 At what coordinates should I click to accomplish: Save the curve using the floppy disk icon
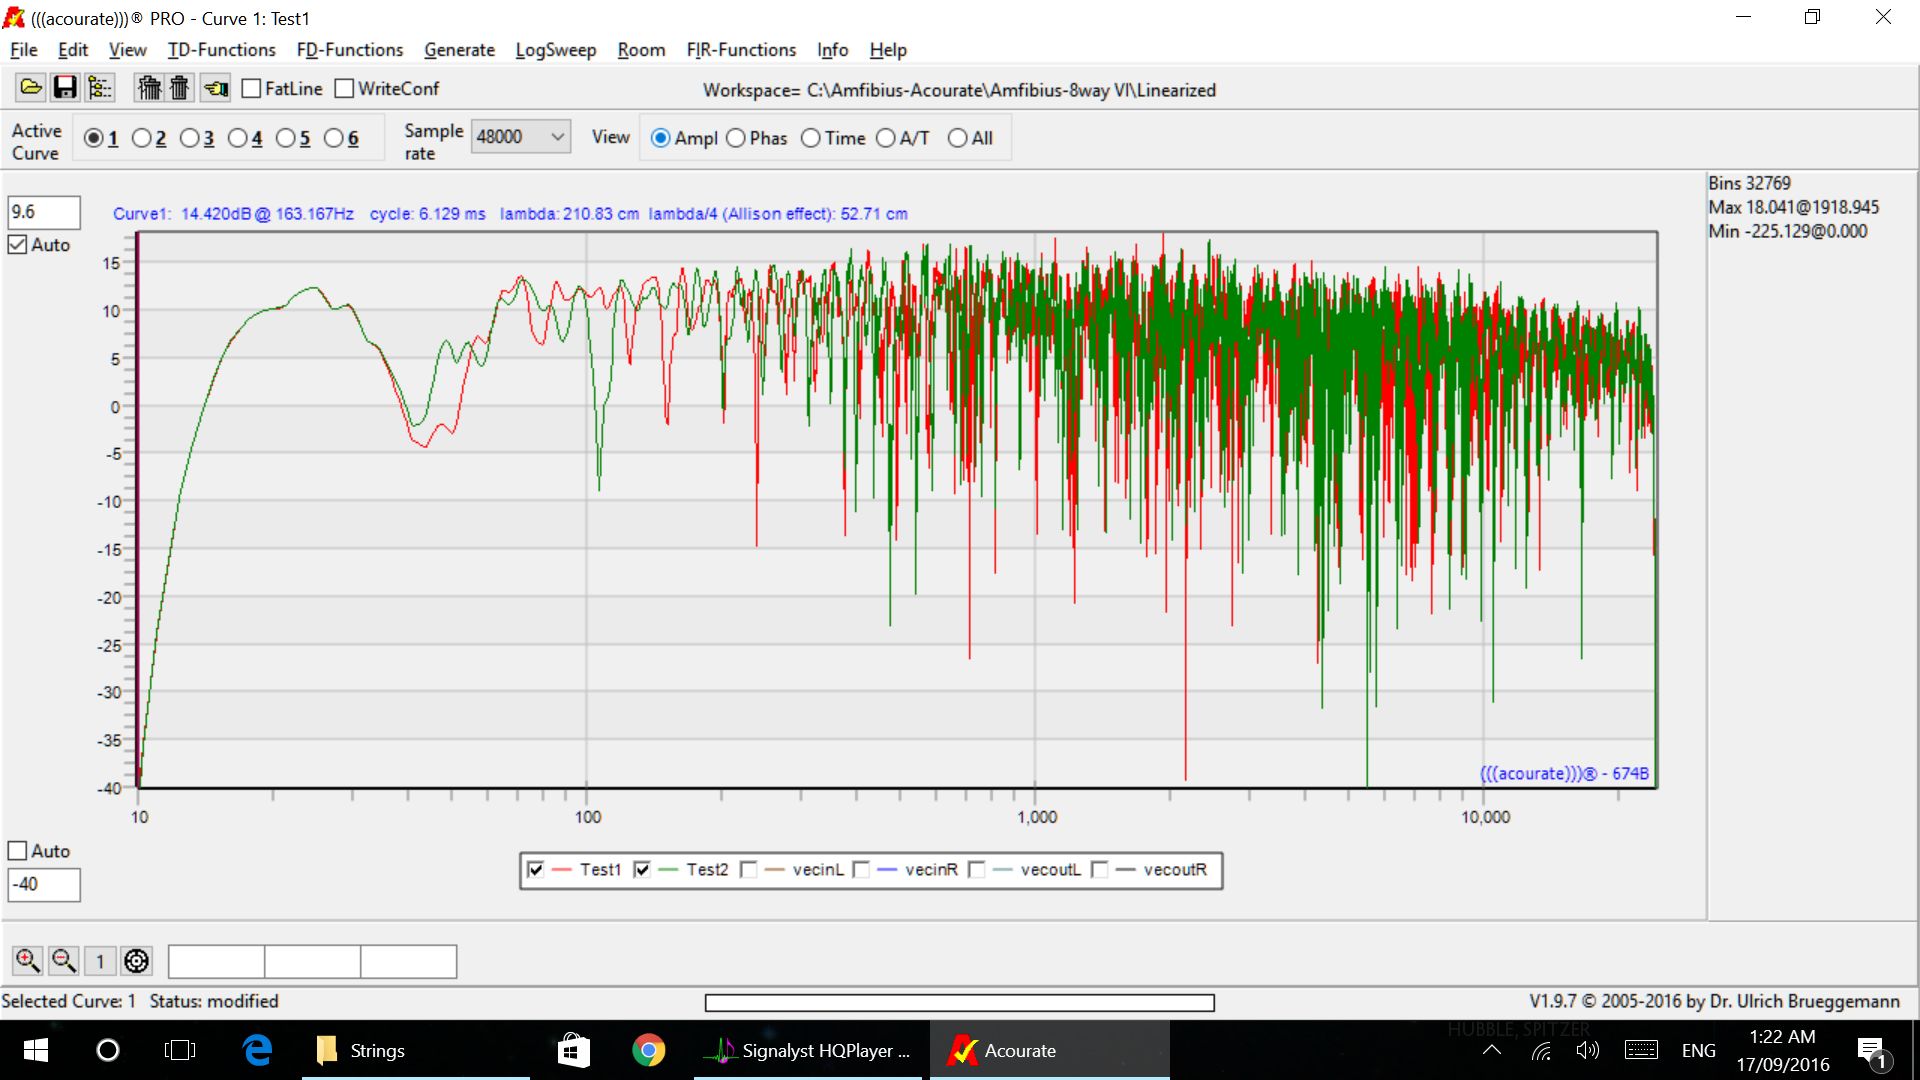(65, 88)
